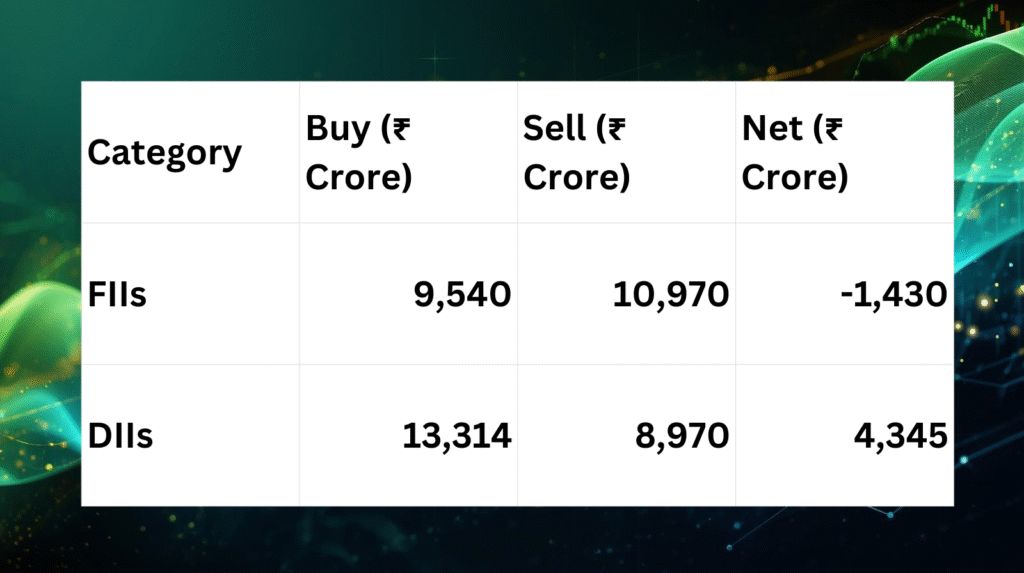Click the rupee symbol in Buy header
This screenshot has height=573, width=1024.
(x=401, y=129)
